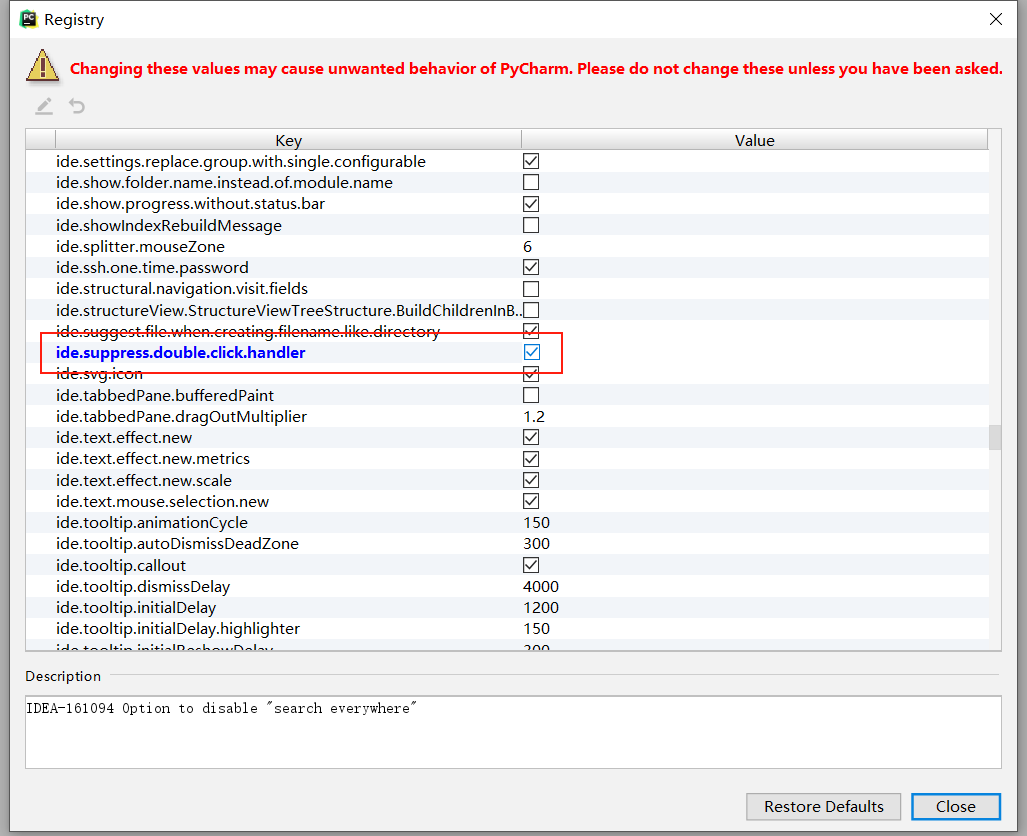Select the ide.tooltip.initialDelay.highlighter key
Image resolution: width=1027 pixels, height=836 pixels.
[x=178, y=629]
